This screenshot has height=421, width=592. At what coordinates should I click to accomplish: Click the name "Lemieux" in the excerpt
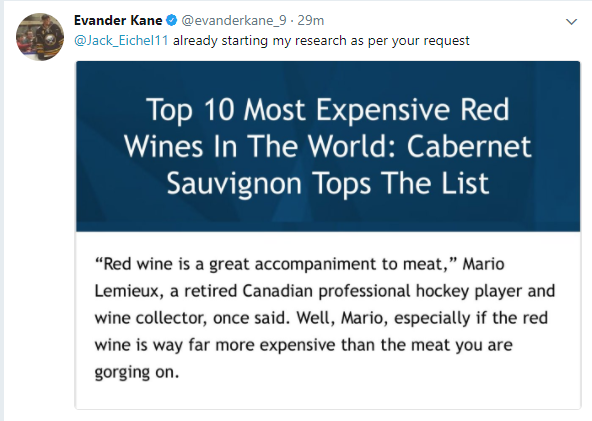pos(128,291)
